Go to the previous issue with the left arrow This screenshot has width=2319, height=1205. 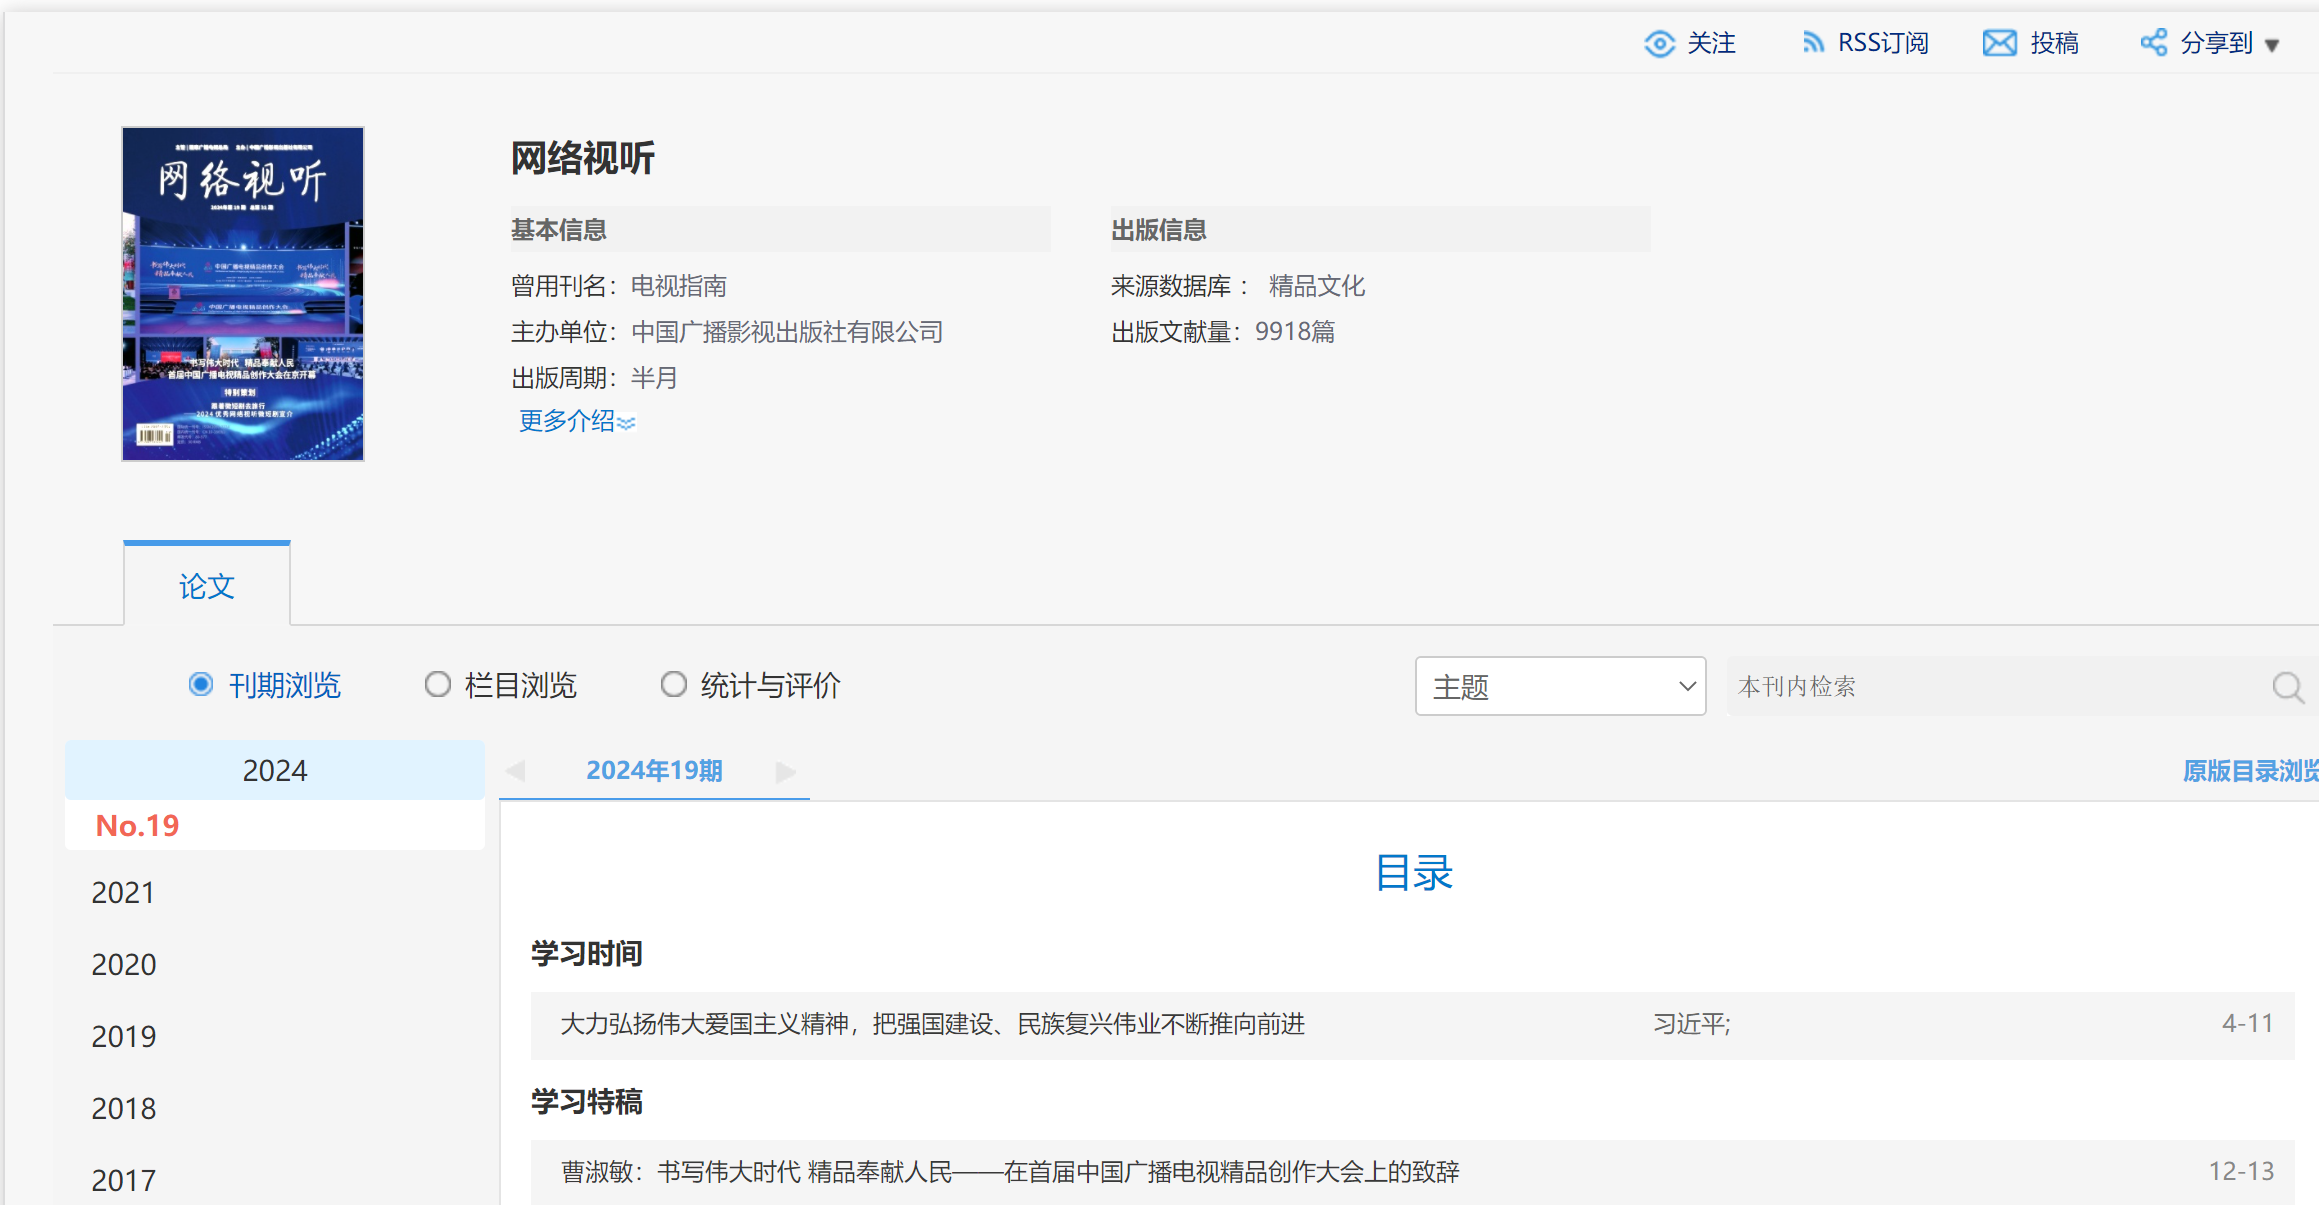tap(516, 771)
